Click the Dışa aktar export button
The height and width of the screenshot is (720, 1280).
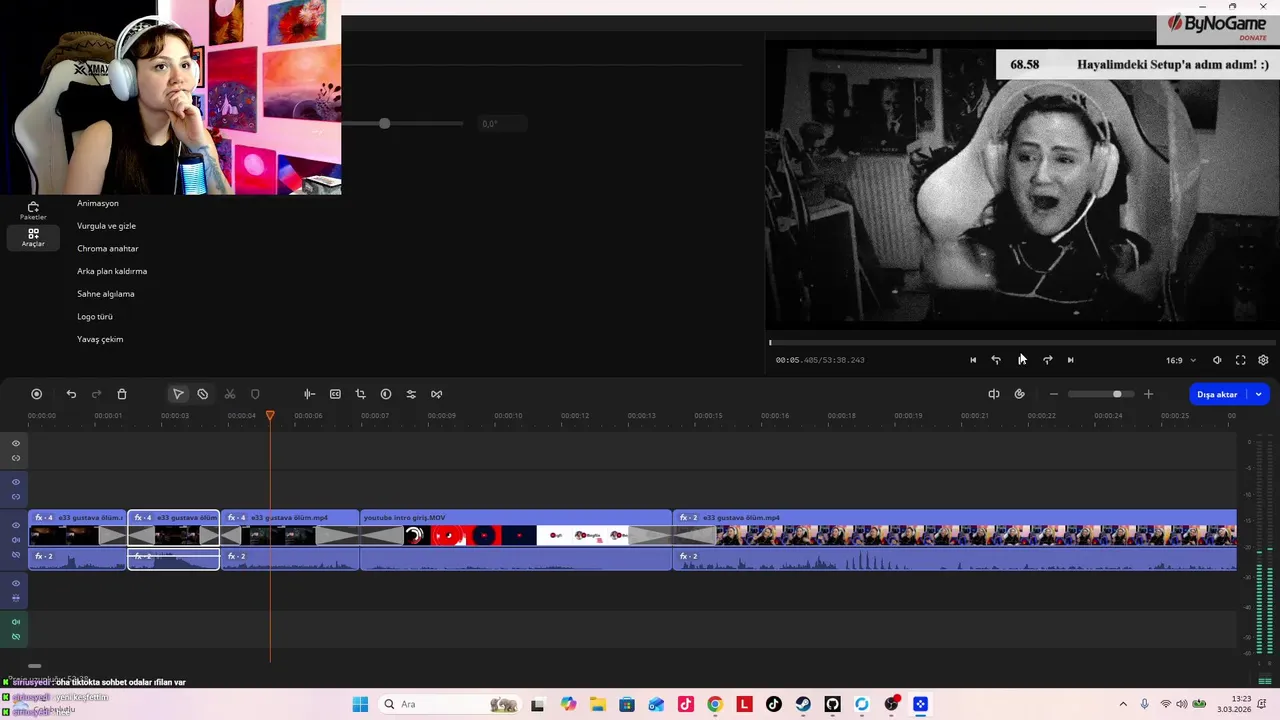pyautogui.click(x=1217, y=394)
